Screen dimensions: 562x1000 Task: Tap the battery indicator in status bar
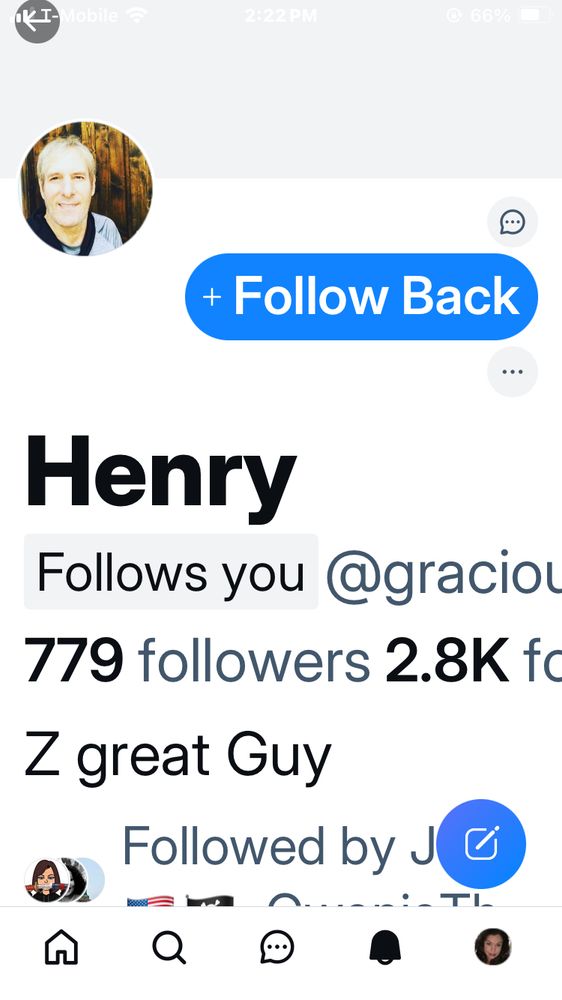click(535, 15)
